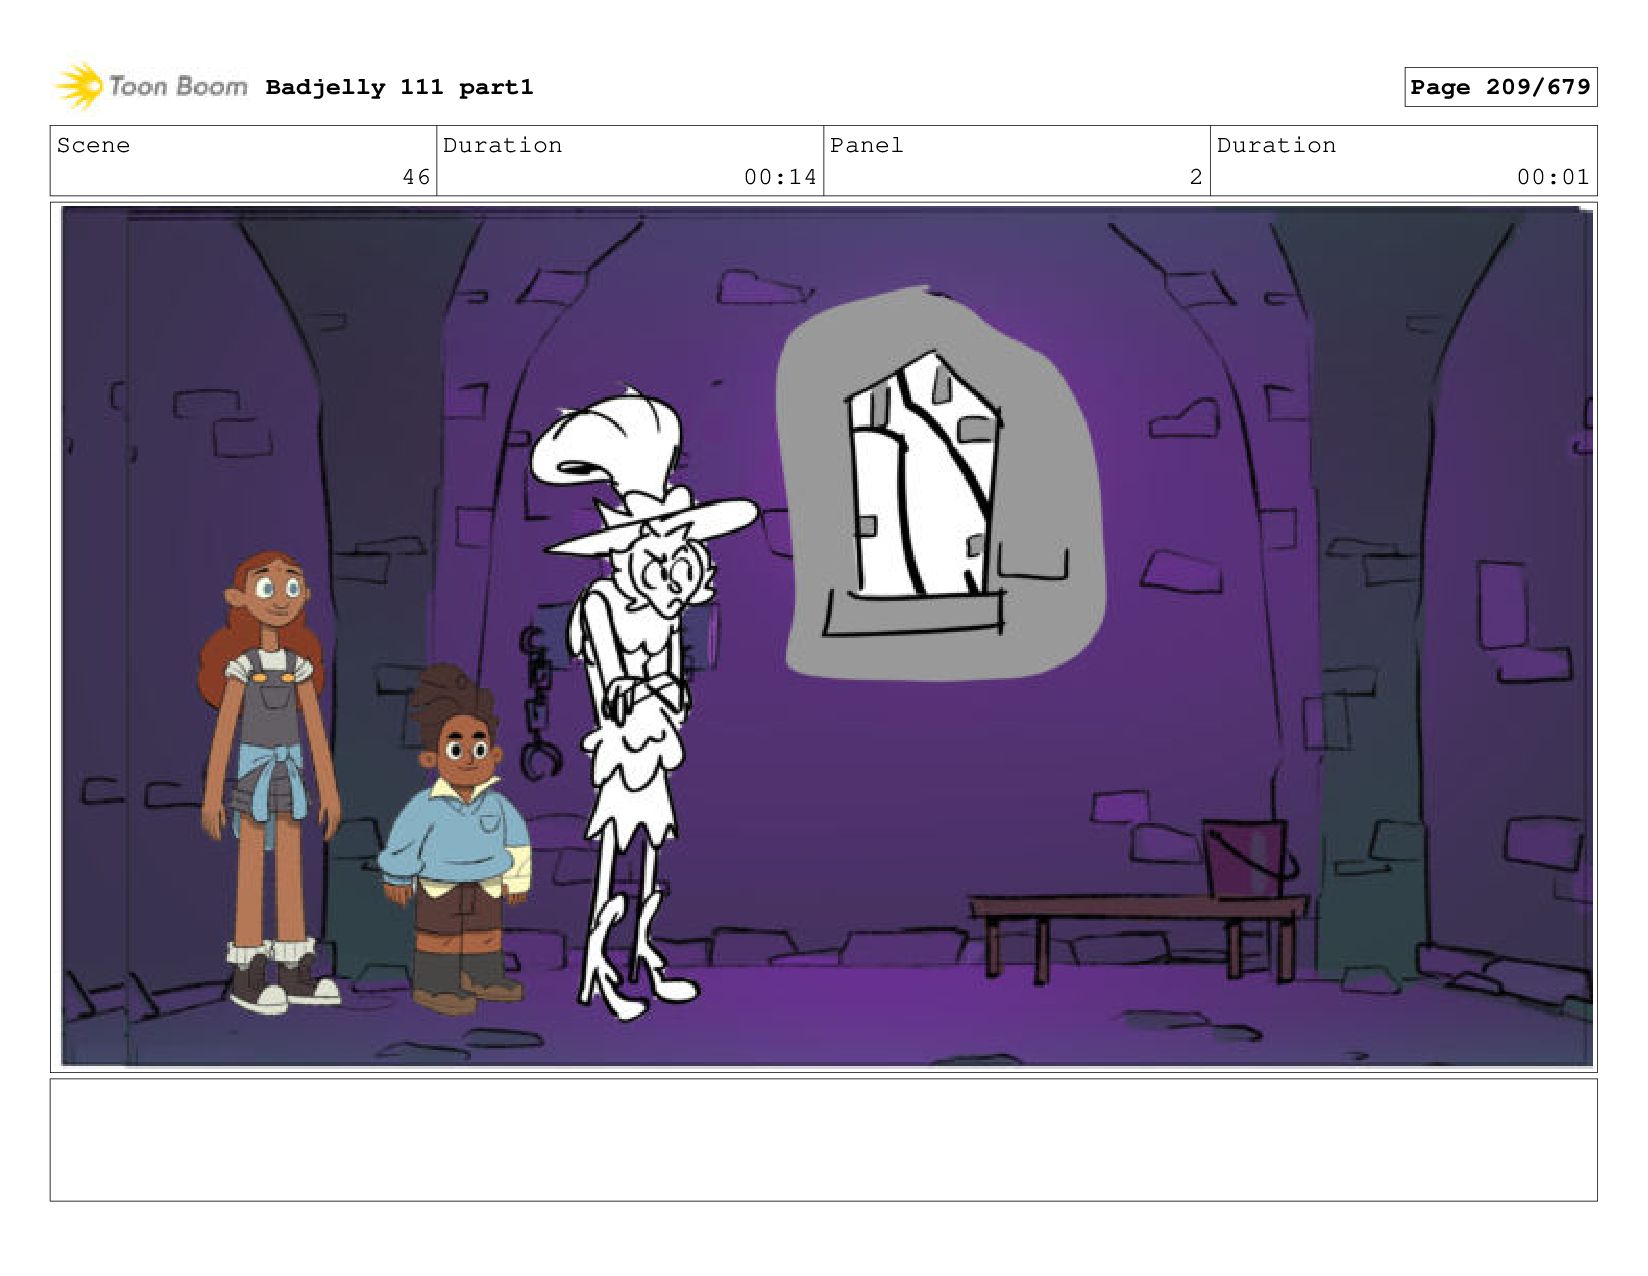Viewport: 1648px width, 1276px height.
Task: Click the 'Panel' header label
Action: (x=866, y=145)
